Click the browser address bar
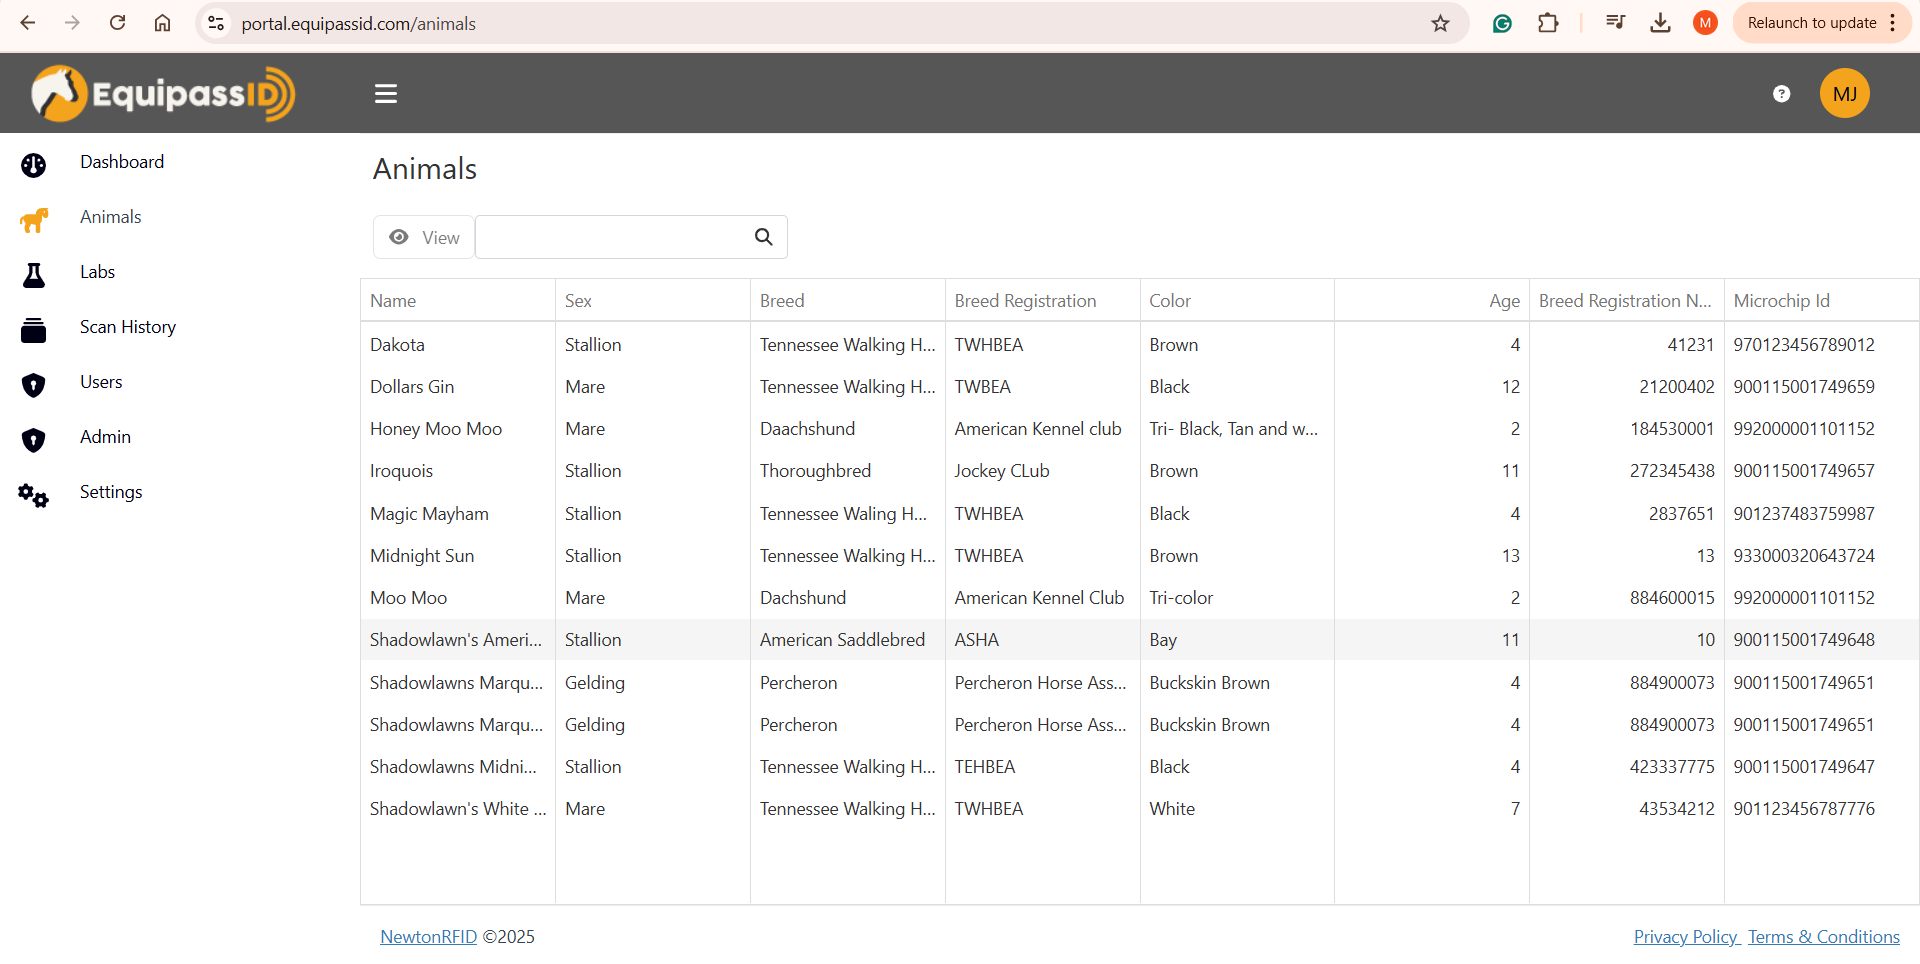This screenshot has width=1920, height=964. click(830, 23)
